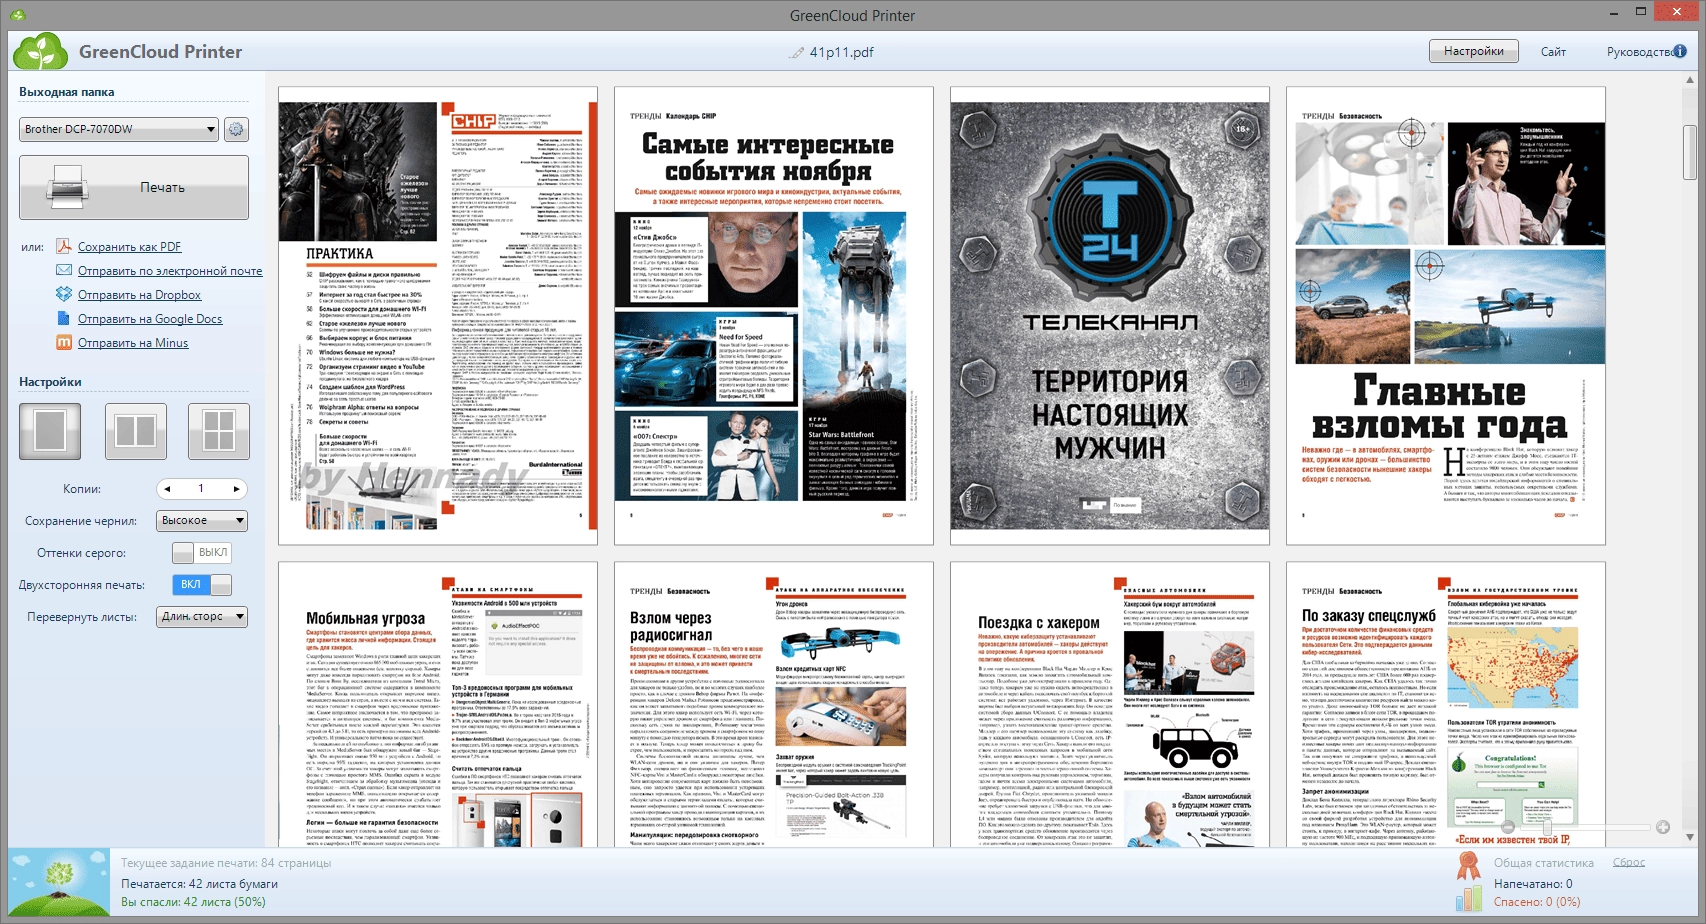
Task: Click Отправить по электронной почте link
Action: [x=170, y=271]
